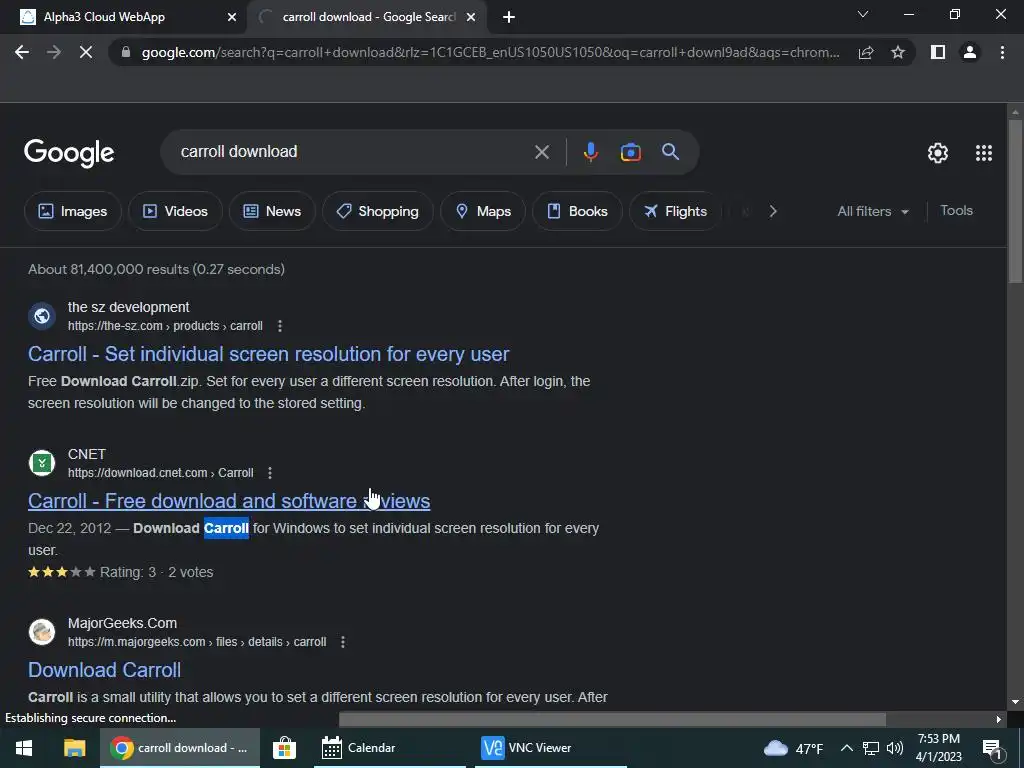Start voice search with the microphone
1024x768 pixels.
point(590,152)
